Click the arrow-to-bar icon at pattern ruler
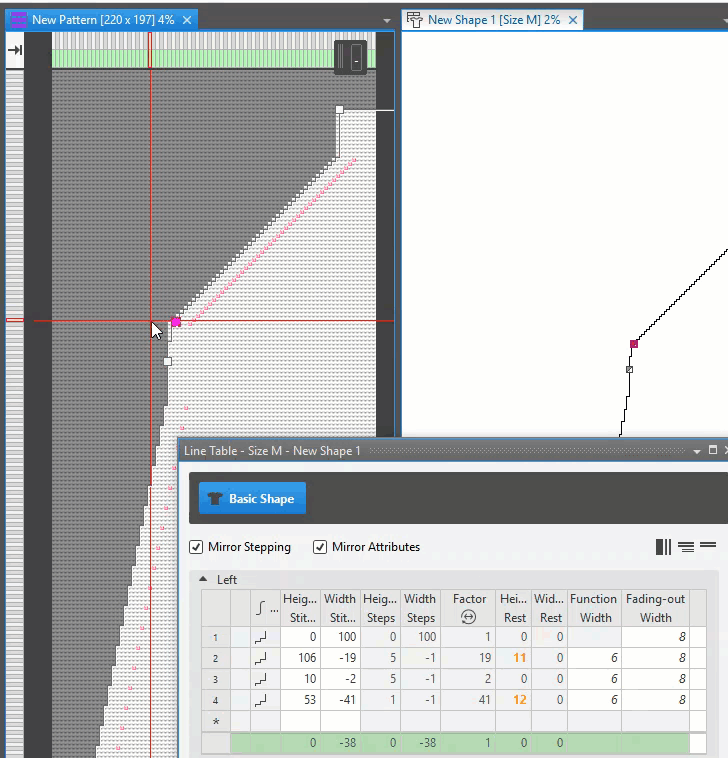 point(15,50)
